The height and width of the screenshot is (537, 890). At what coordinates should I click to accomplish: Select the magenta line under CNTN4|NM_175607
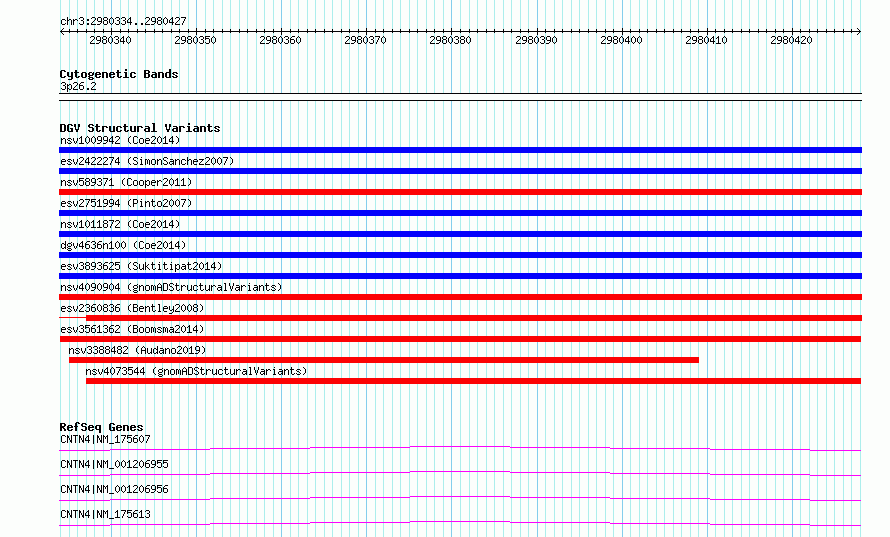click(460, 448)
